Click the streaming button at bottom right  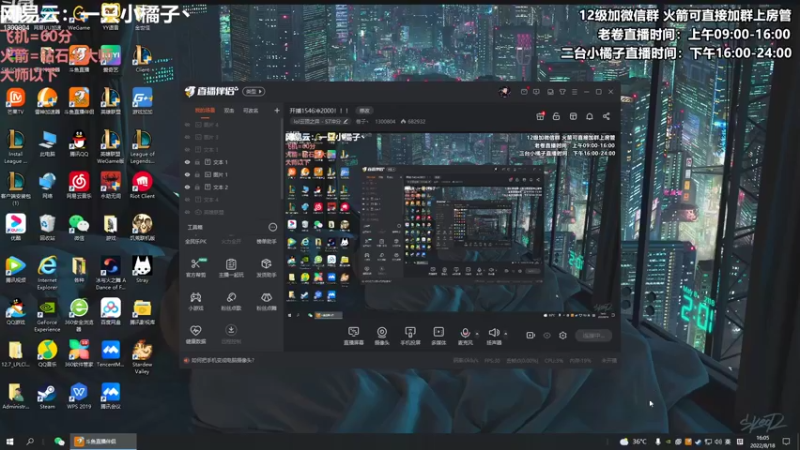point(593,335)
